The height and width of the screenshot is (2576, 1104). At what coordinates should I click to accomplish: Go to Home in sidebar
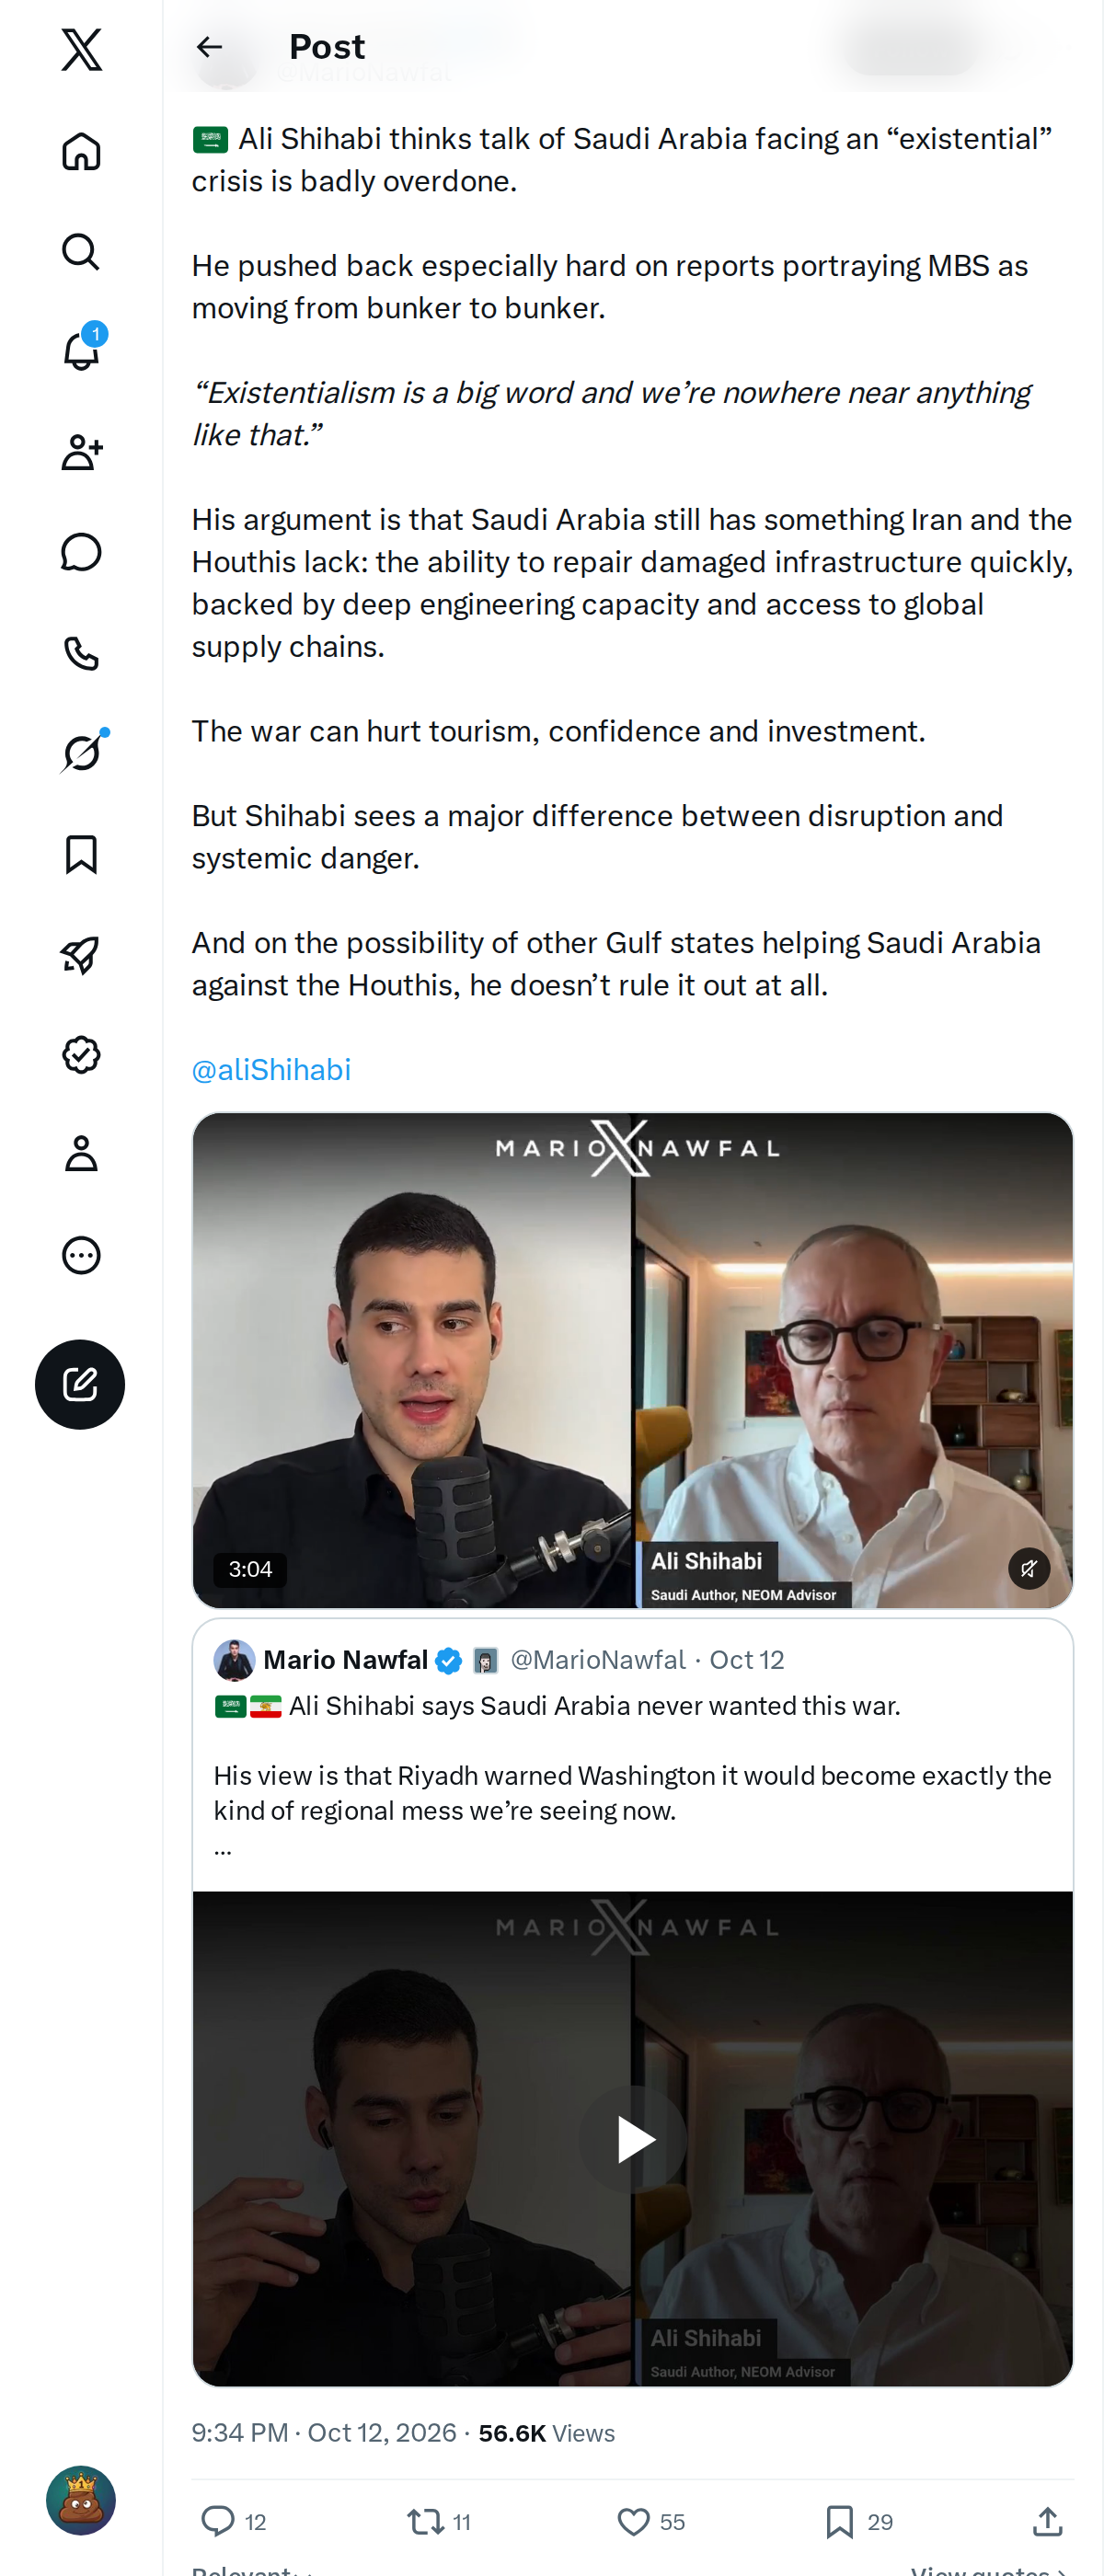pyautogui.click(x=81, y=151)
